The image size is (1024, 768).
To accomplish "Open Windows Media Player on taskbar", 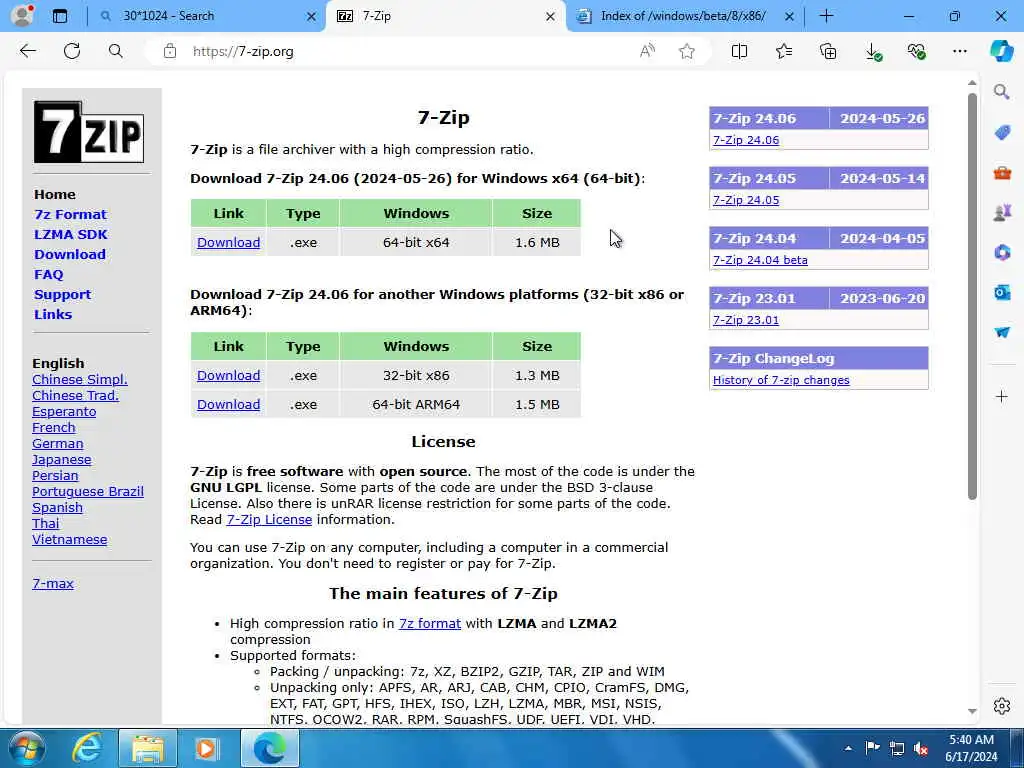I will pyautogui.click(x=207, y=748).
